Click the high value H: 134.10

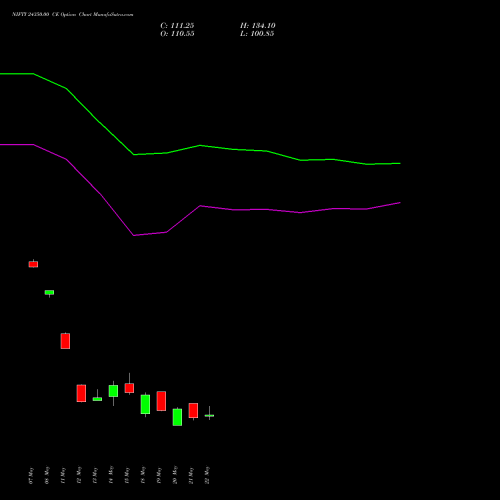(x=258, y=26)
